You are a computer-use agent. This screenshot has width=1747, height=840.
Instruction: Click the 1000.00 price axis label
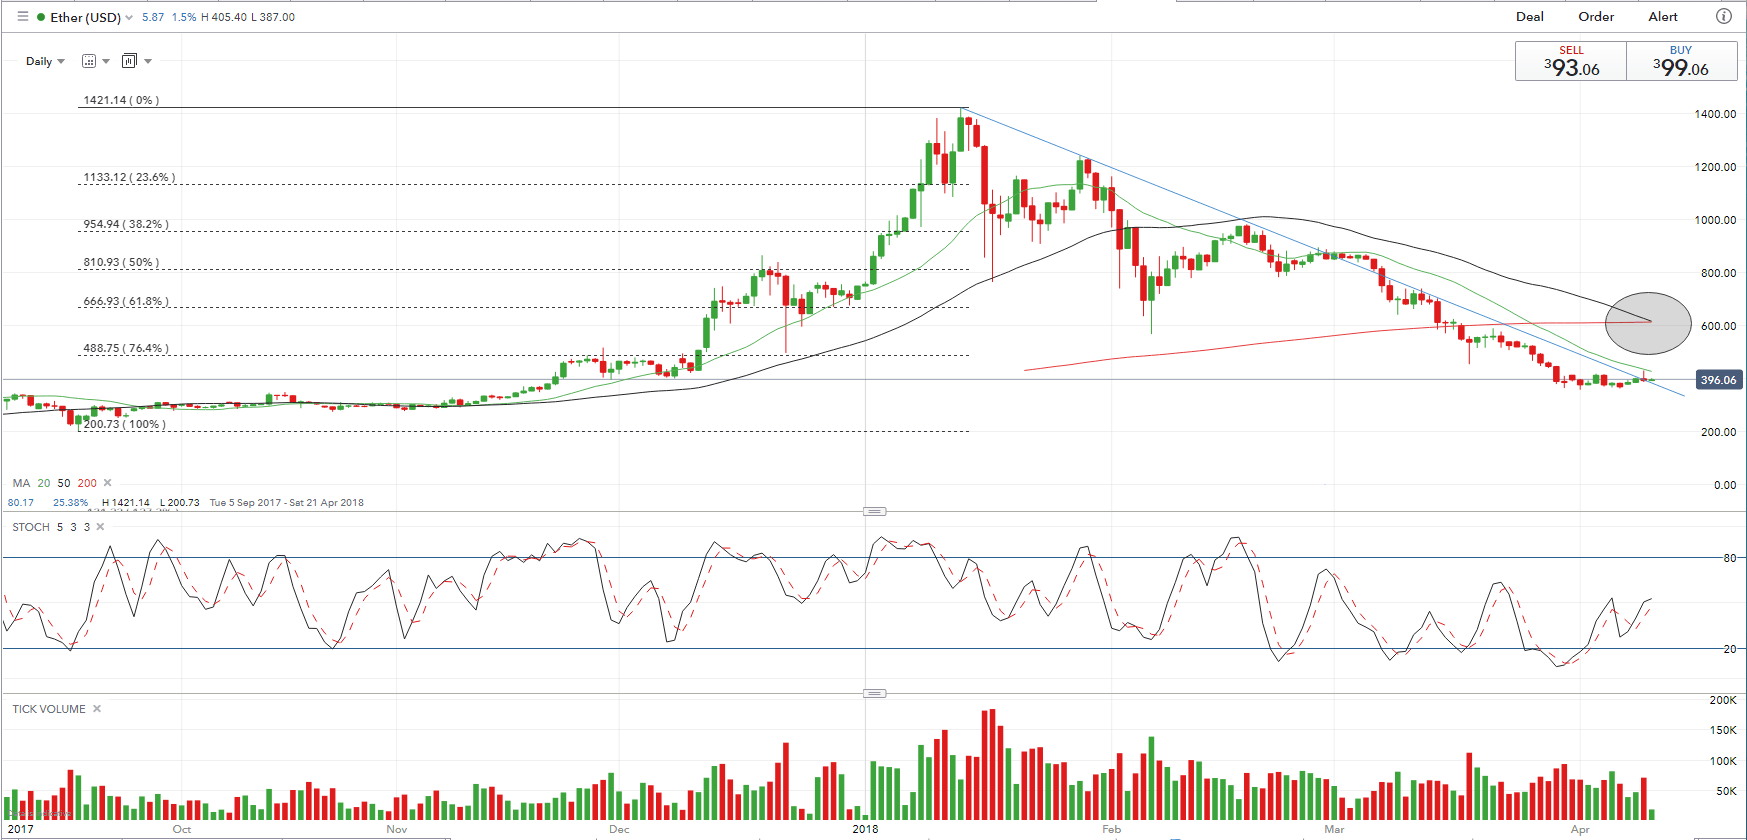click(x=1715, y=220)
